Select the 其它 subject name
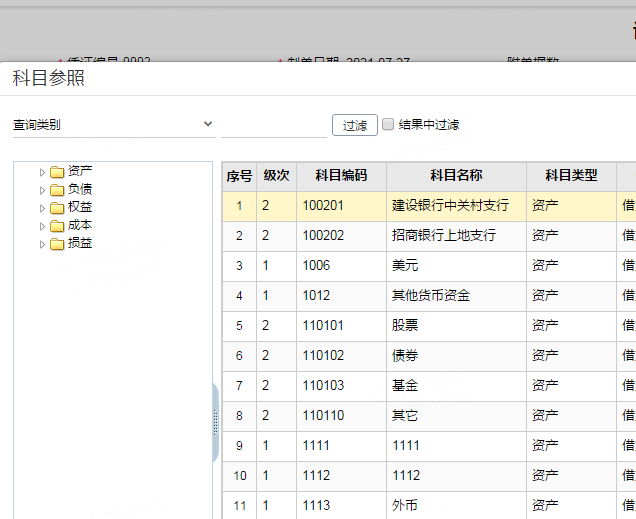 (x=405, y=416)
